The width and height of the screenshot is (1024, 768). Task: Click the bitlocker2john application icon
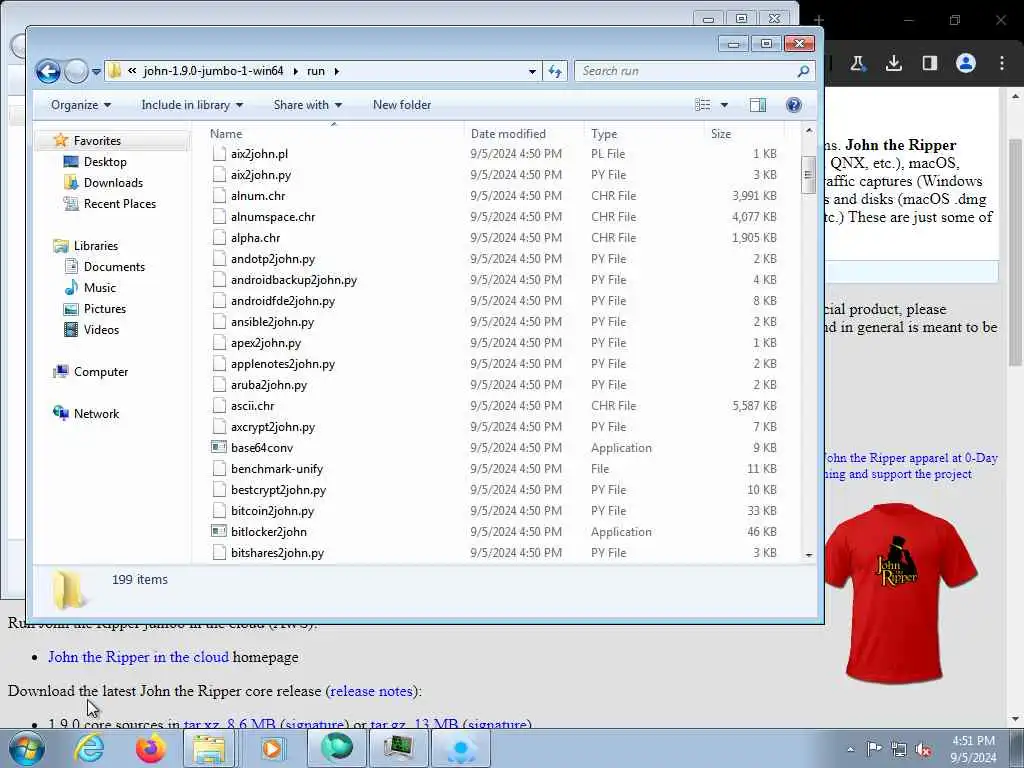click(x=219, y=532)
